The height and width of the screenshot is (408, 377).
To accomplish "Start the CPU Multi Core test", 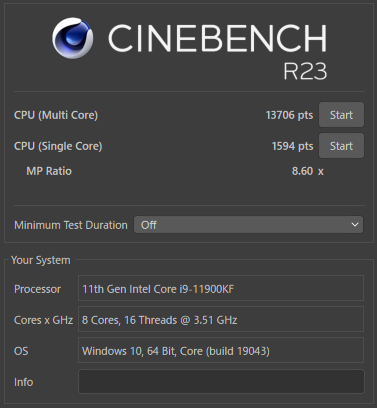I will coord(341,115).
